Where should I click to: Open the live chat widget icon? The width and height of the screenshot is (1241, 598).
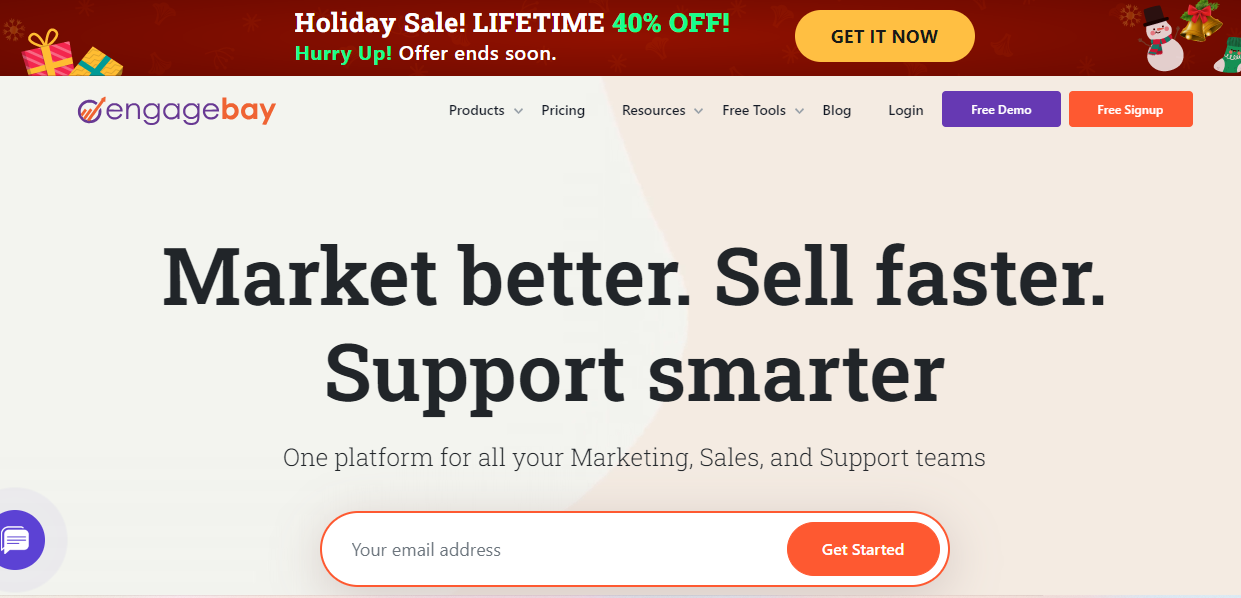point(18,540)
